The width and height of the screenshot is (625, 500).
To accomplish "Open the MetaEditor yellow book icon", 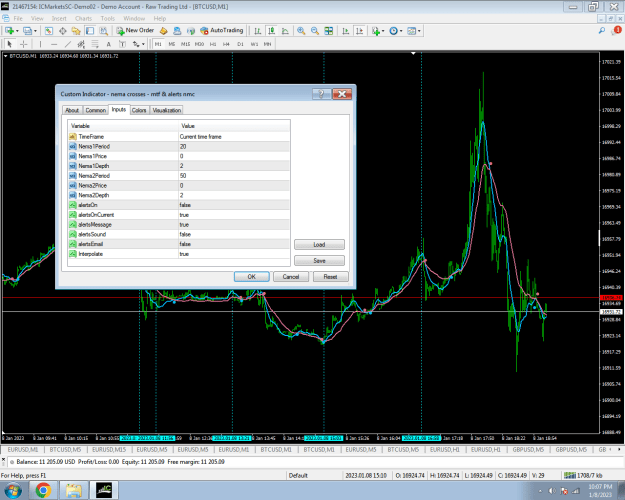I will (163, 31).
